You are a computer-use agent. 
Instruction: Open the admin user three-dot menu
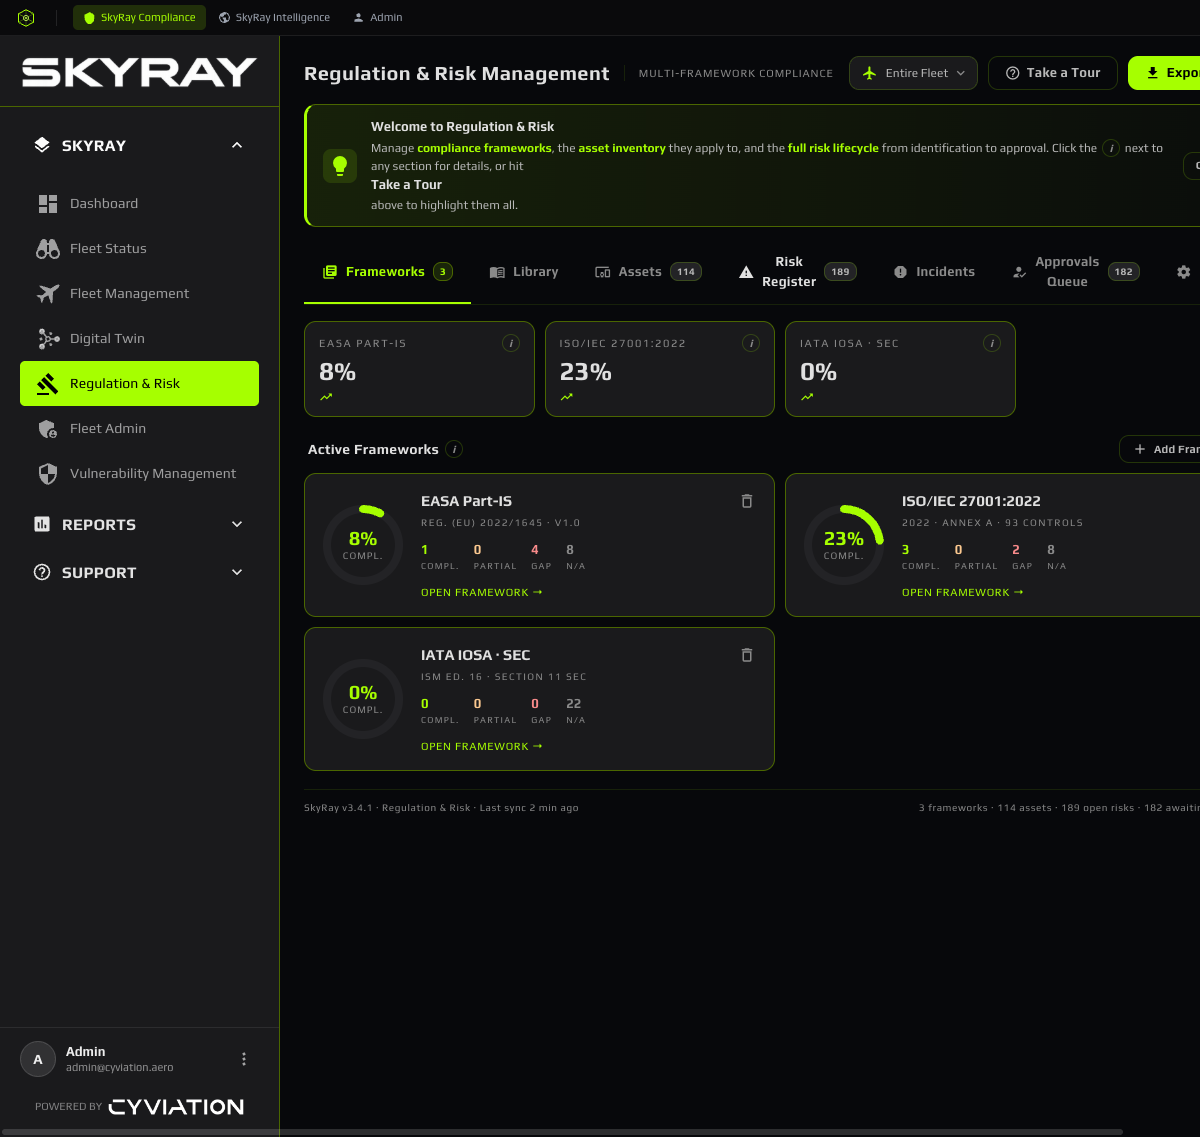244,1059
